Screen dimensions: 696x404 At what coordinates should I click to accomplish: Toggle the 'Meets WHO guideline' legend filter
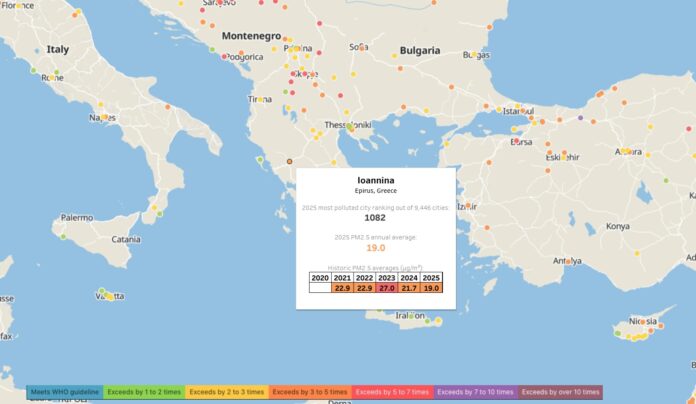coord(65,392)
